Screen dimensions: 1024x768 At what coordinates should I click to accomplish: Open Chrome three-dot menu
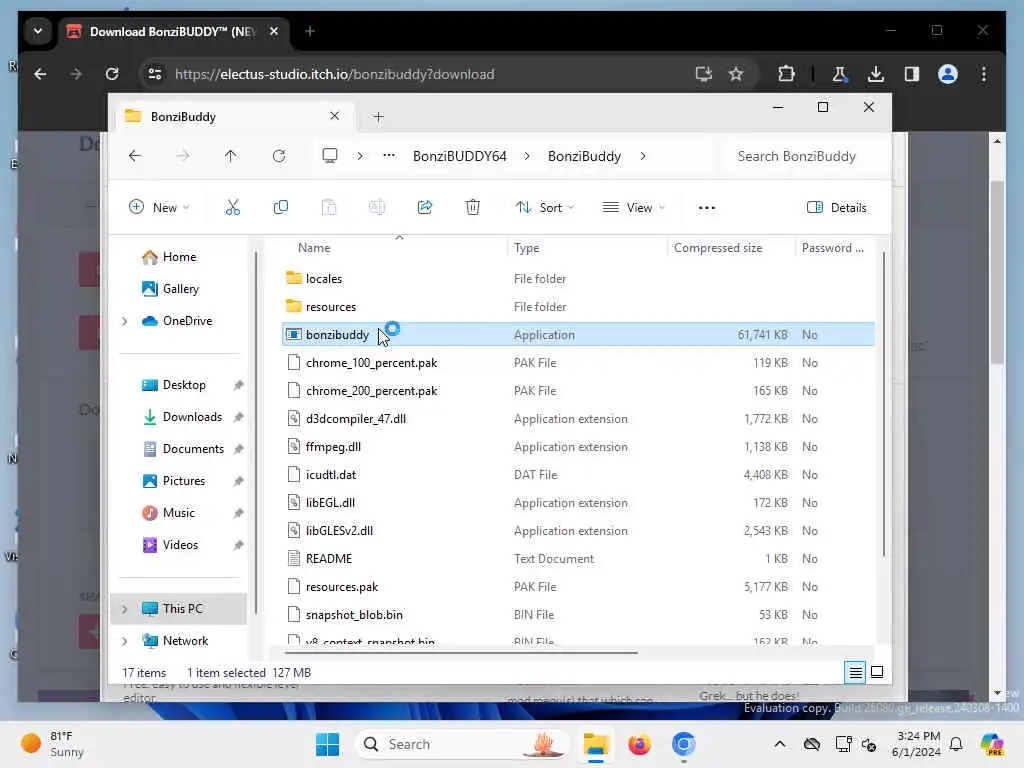[x=984, y=74]
